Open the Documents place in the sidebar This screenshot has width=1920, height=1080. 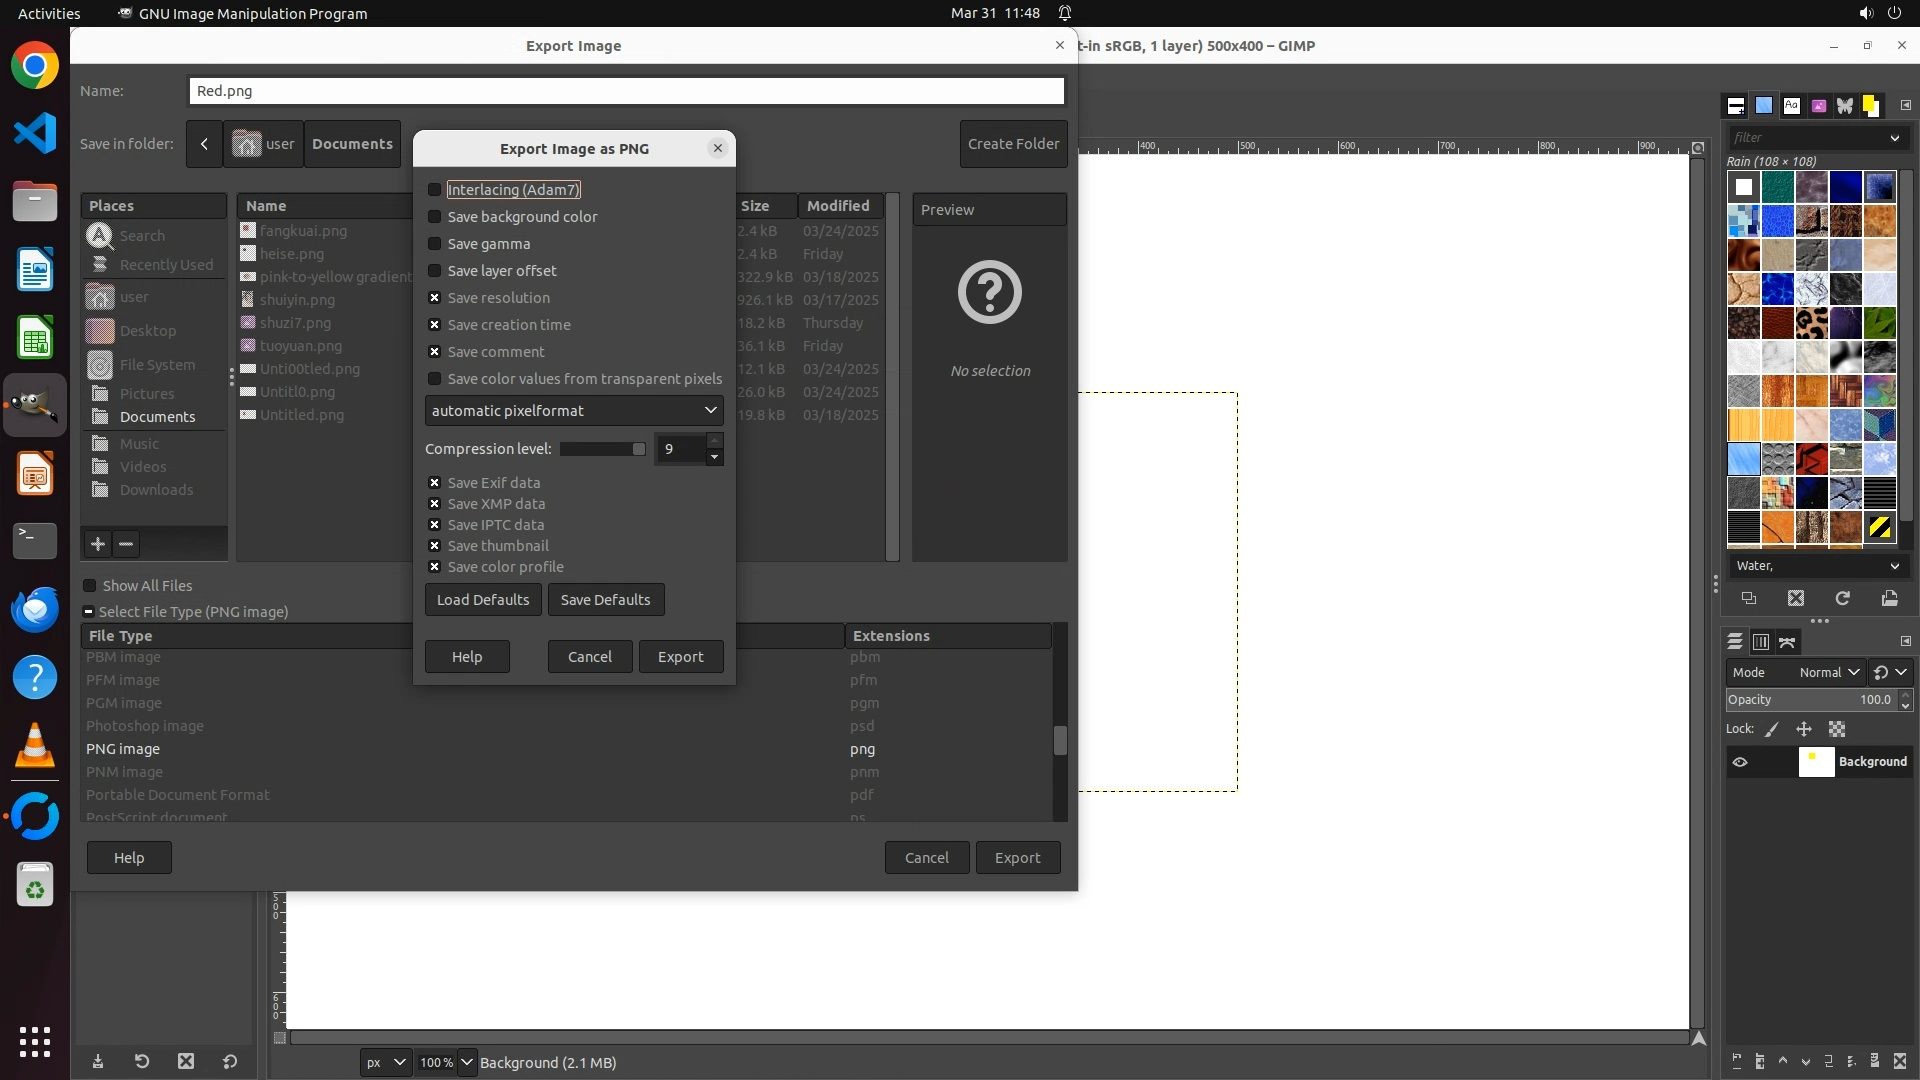[x=157, y=417]
